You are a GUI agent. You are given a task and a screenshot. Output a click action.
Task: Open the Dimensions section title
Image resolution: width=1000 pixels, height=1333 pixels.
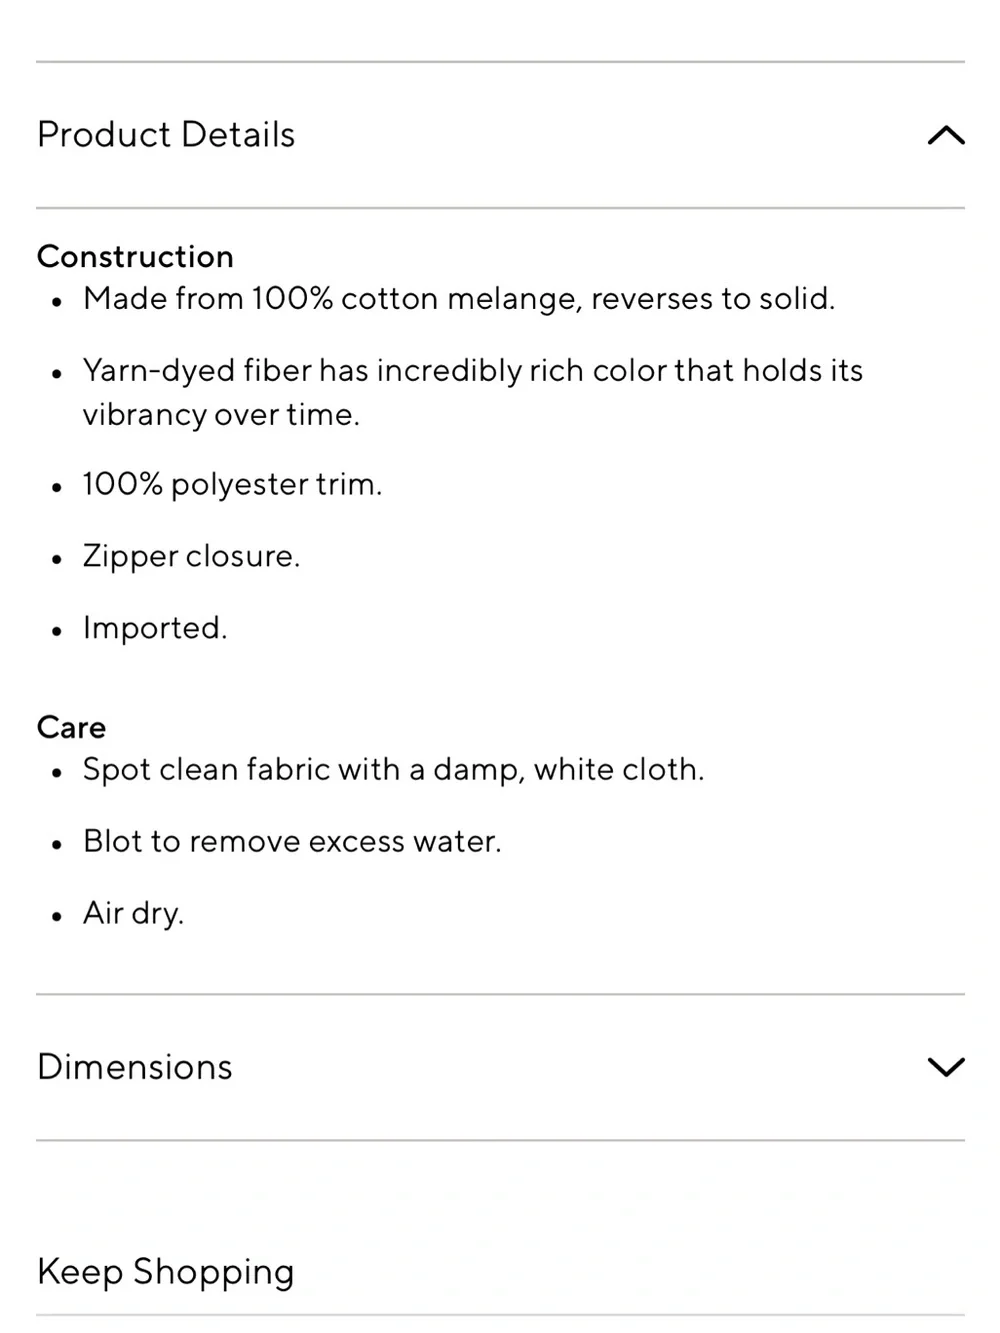(x=135, y=1067)
